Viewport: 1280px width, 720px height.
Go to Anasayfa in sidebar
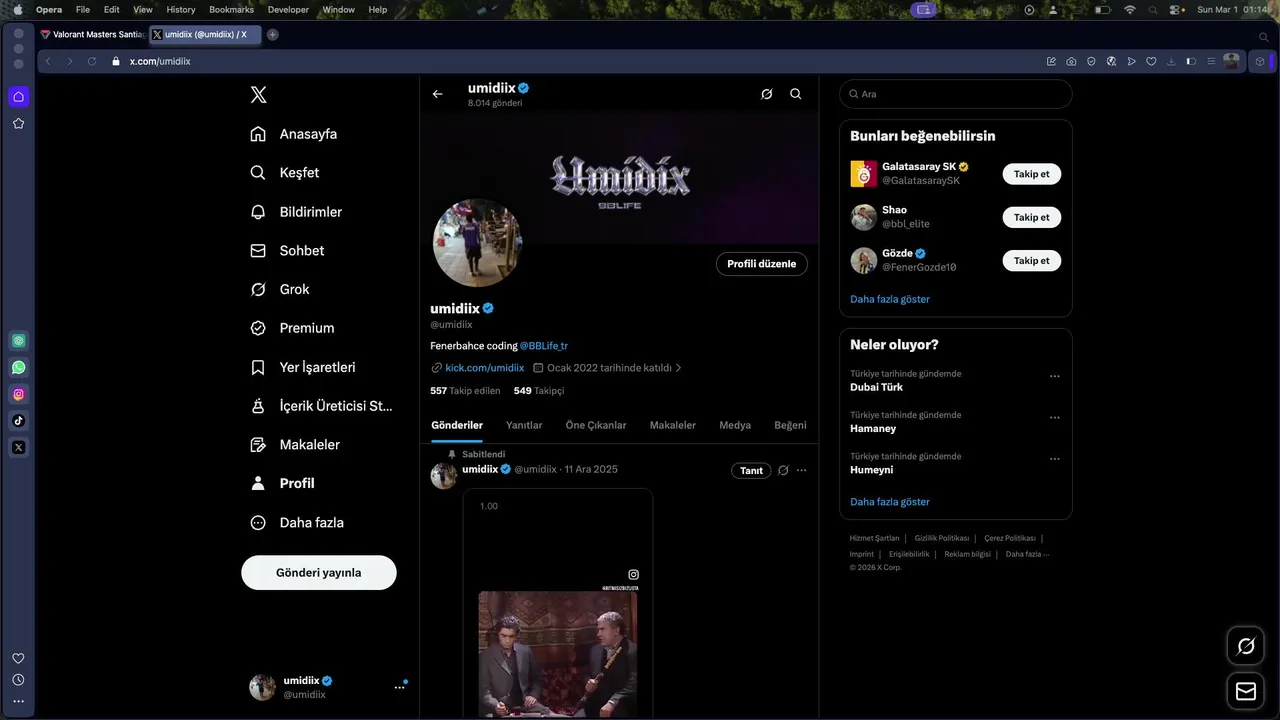294,134
